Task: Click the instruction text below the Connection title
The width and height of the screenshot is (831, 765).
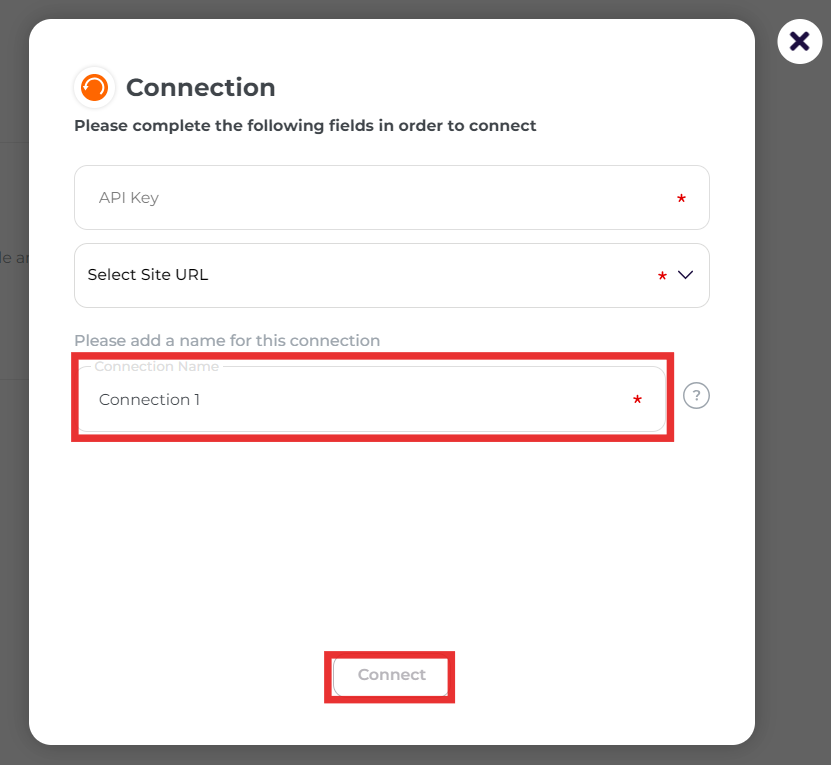Action: click(305, 125)
